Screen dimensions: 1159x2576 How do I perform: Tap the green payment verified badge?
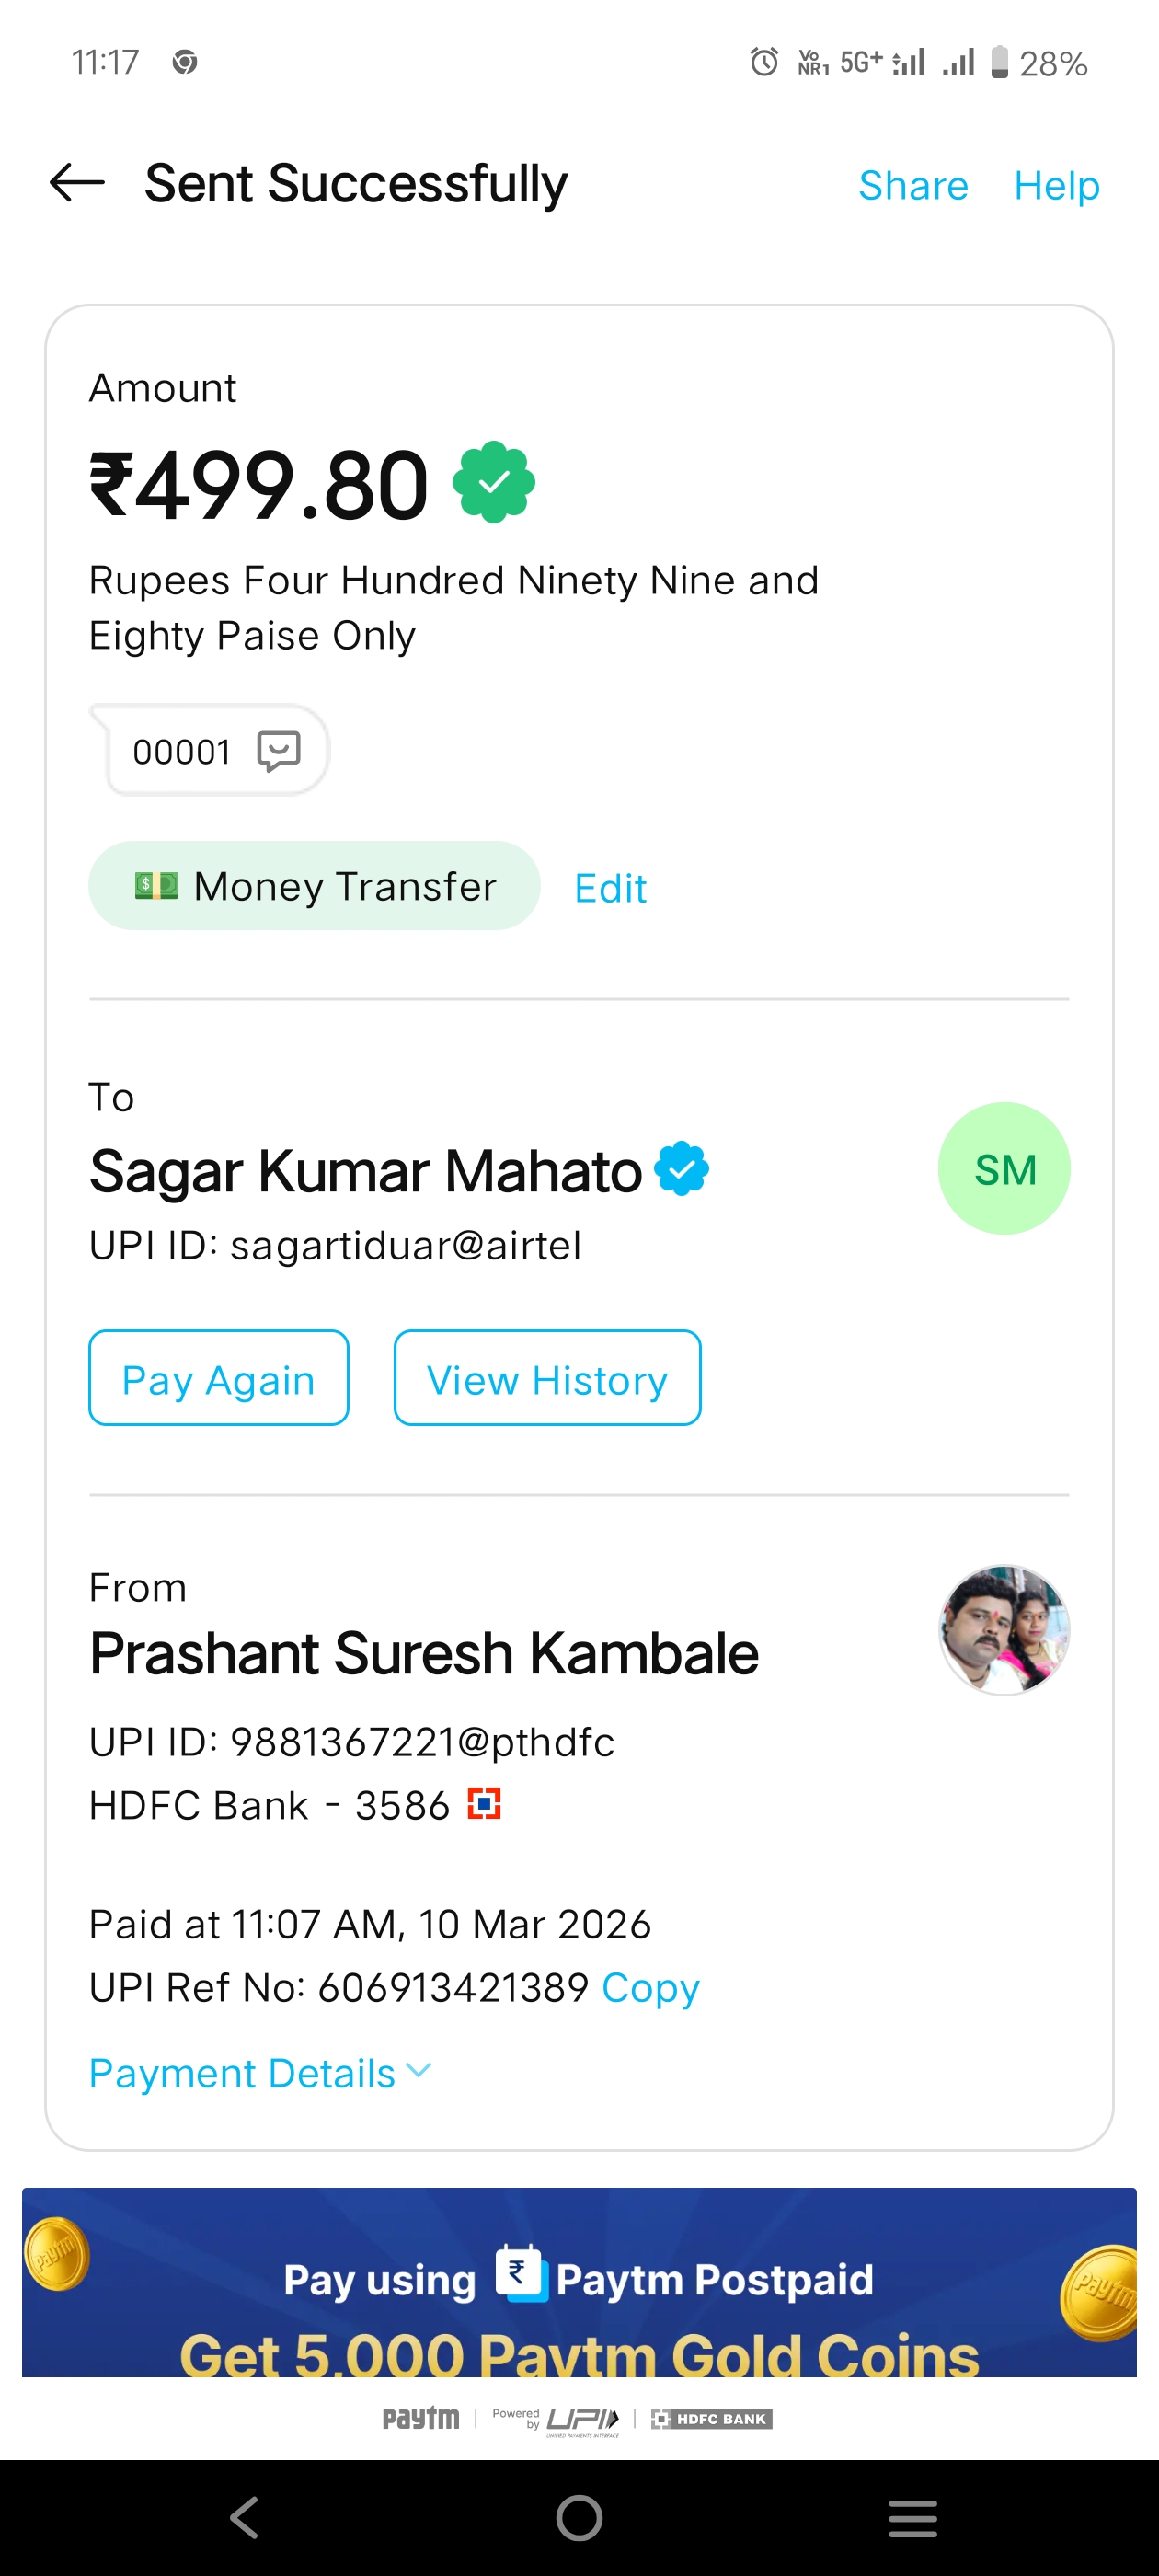493,483
